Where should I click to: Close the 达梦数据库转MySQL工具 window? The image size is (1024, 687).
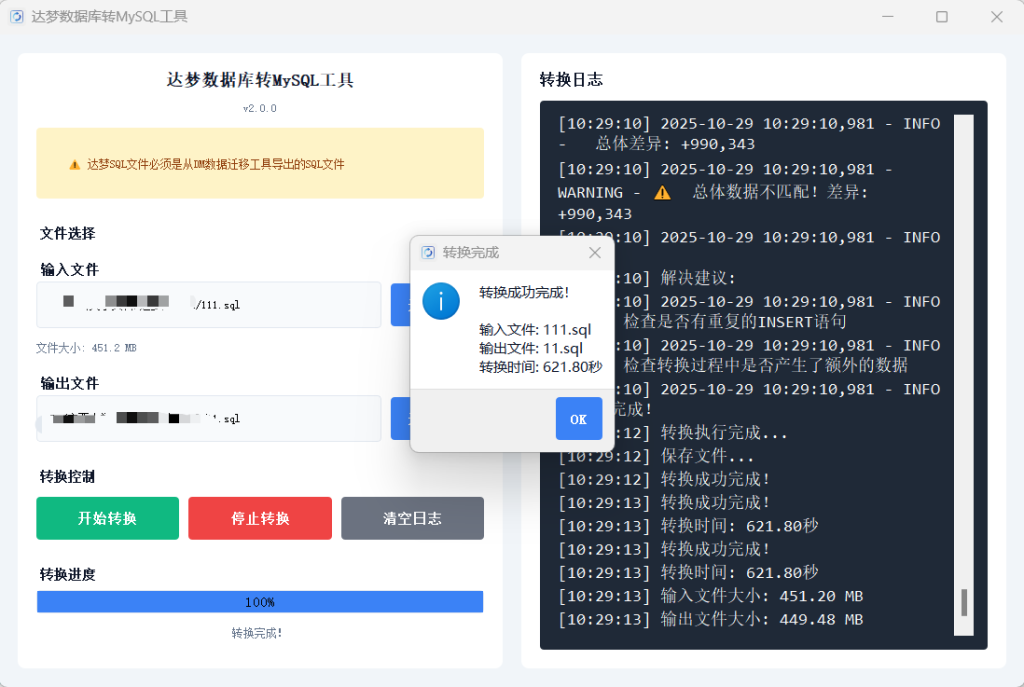coord(996,17)
